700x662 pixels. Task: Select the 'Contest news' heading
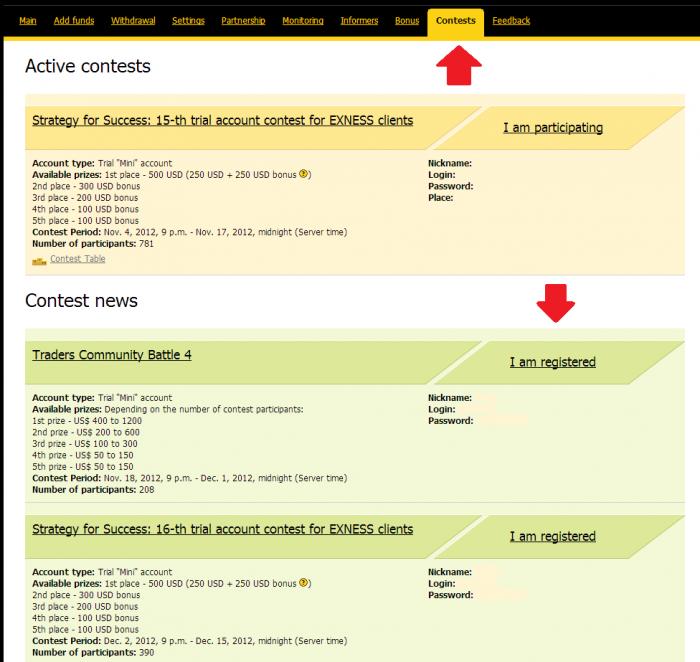click(81, 300)
